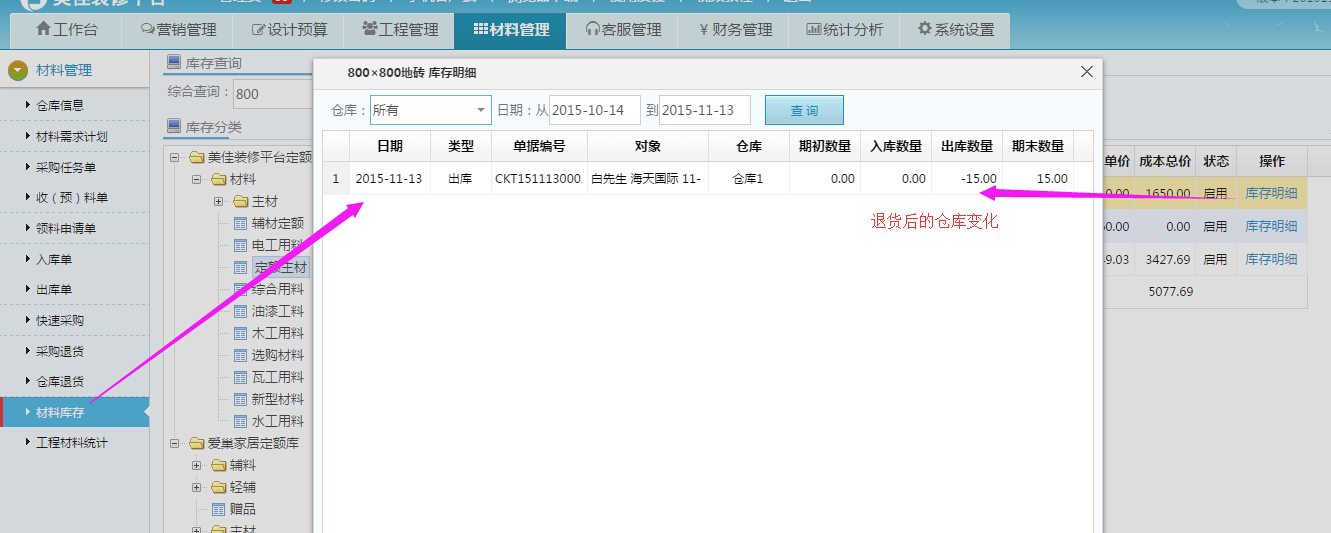Click the 客服管理 headset icon
The height and width of the screenshot is (533, 1331).
[x=593, y=30]
